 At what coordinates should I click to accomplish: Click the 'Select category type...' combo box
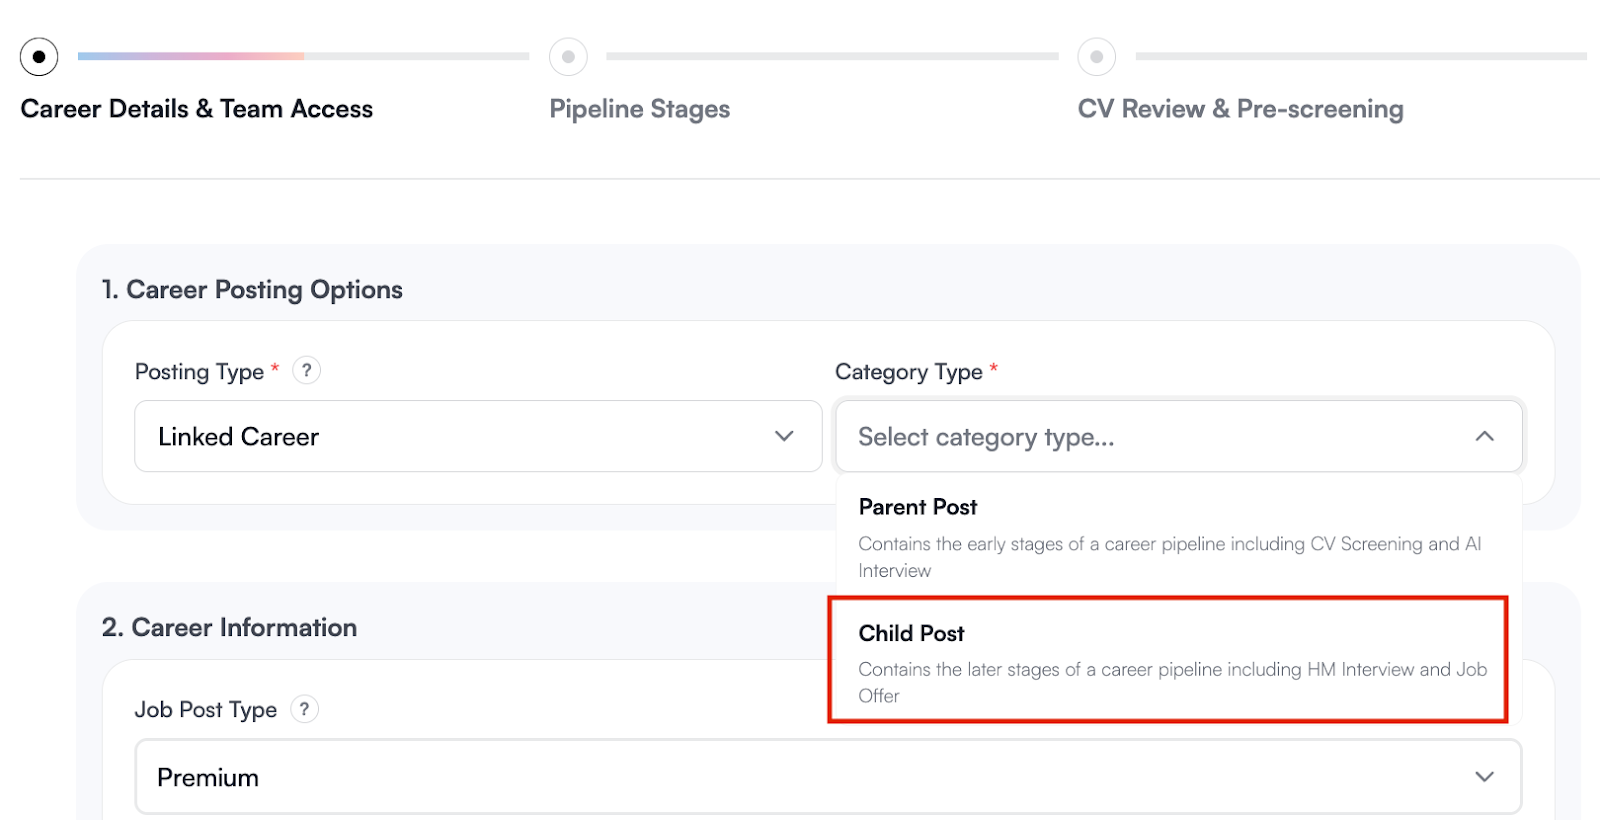1150,436
